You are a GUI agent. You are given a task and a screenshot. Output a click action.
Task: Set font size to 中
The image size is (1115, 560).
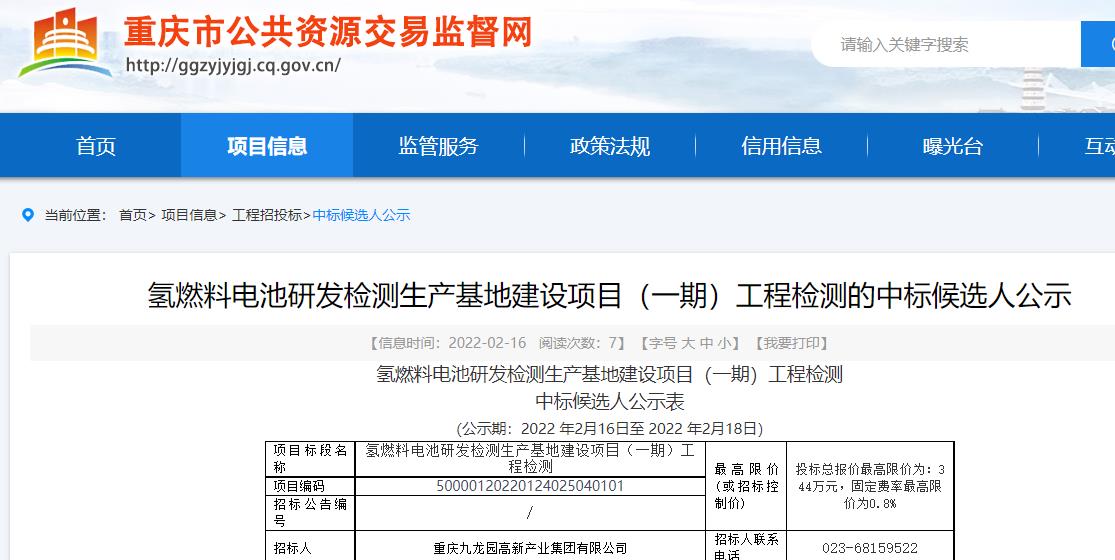point(706,343)
